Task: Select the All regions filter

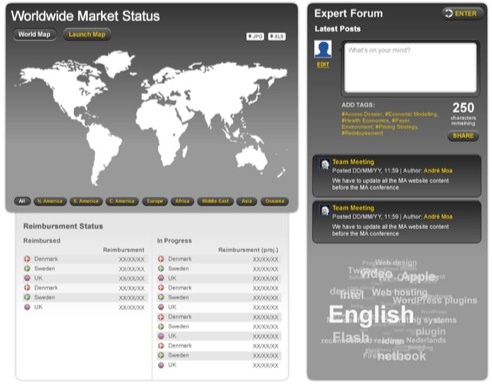Action: point(22,201)
